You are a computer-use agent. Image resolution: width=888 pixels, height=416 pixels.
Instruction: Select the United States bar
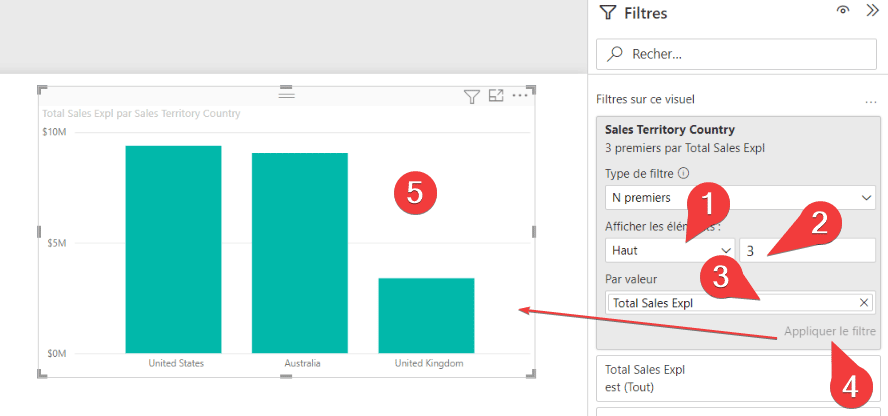[173, 250]
